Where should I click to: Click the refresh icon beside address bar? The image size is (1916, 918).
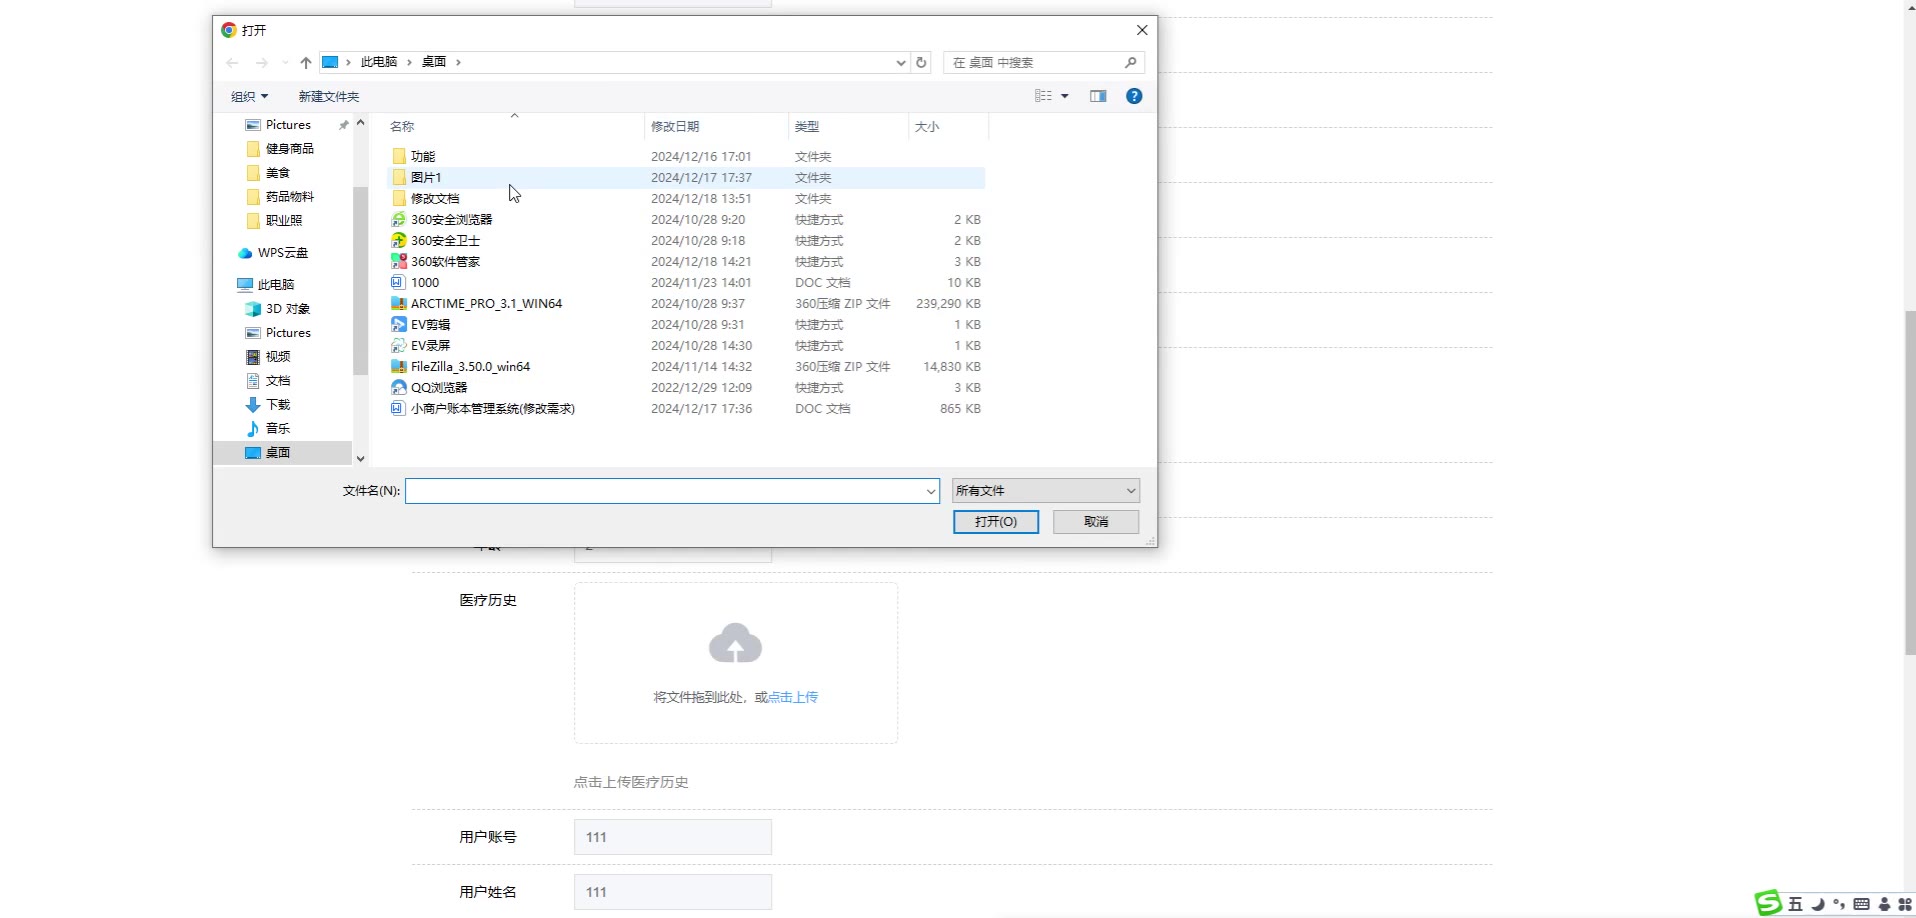pyautogui.click(x=921, y=62)
